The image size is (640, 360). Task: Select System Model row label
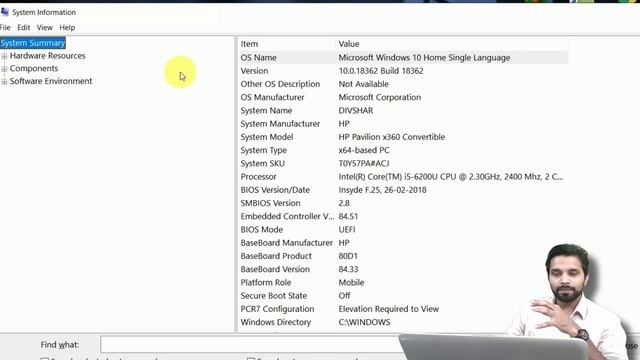point(267,137)
